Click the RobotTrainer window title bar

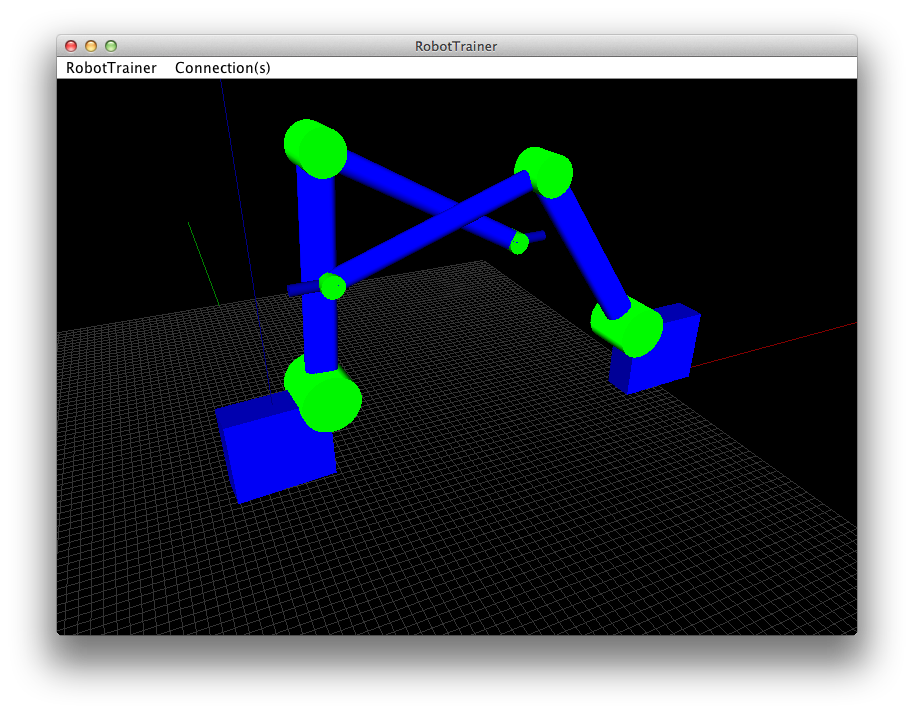[456, 46]
